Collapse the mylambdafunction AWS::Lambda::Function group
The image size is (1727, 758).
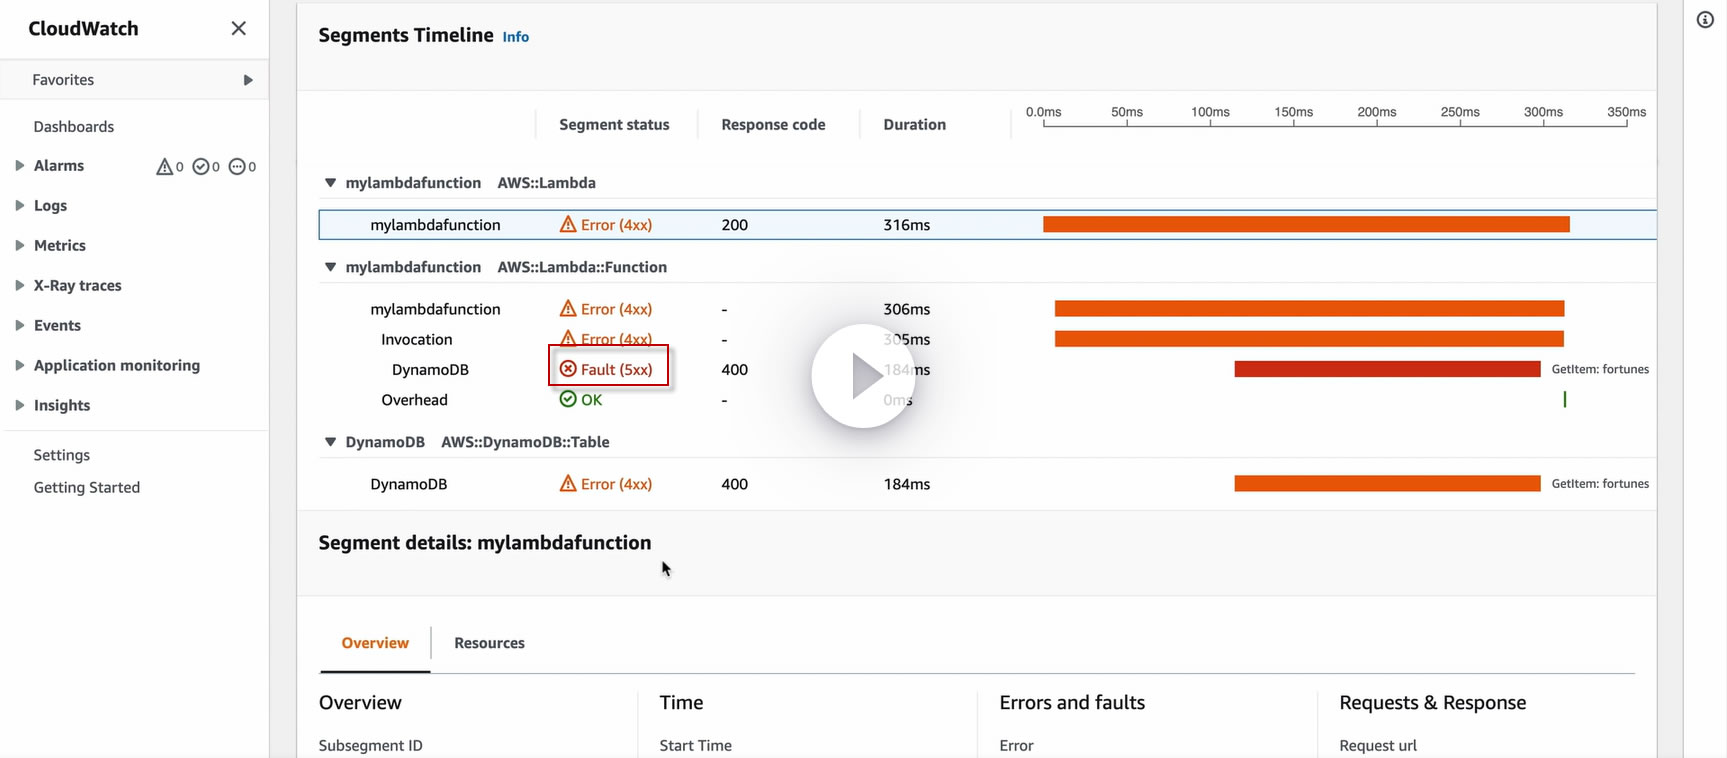[x=330, y=267]
